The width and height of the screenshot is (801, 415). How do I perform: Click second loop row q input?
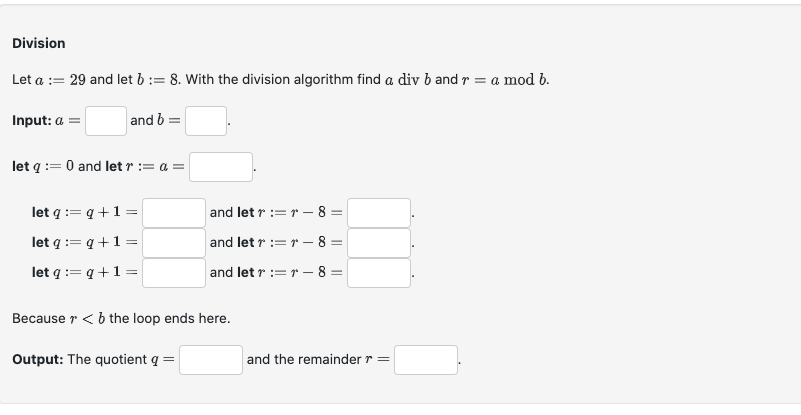[174, 242]
